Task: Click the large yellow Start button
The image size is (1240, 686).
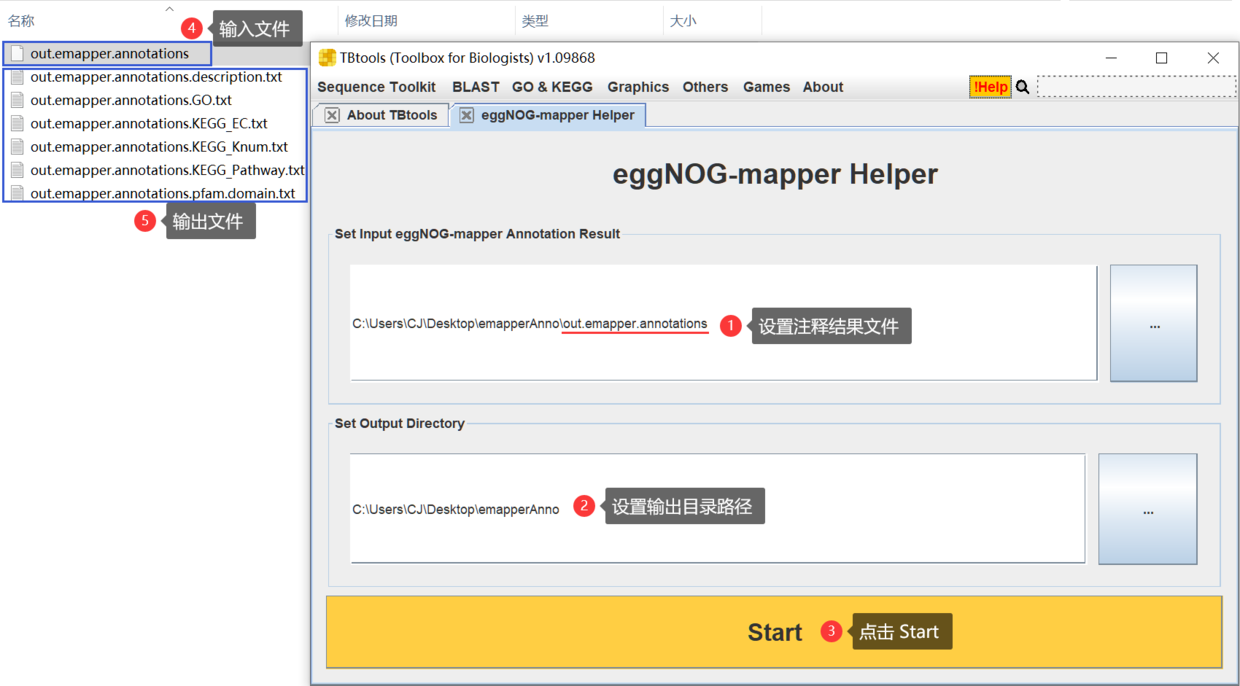Action: pyautogui.click(x=774, y=632)
